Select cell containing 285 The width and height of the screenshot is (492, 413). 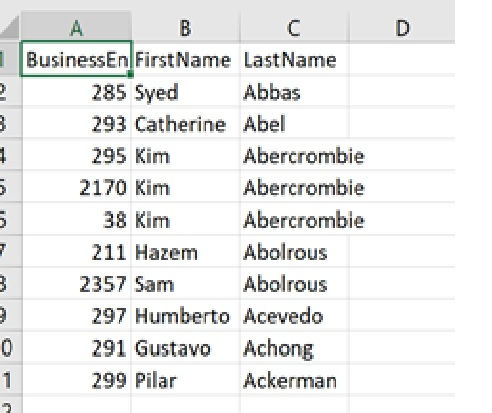coord(76,92)
